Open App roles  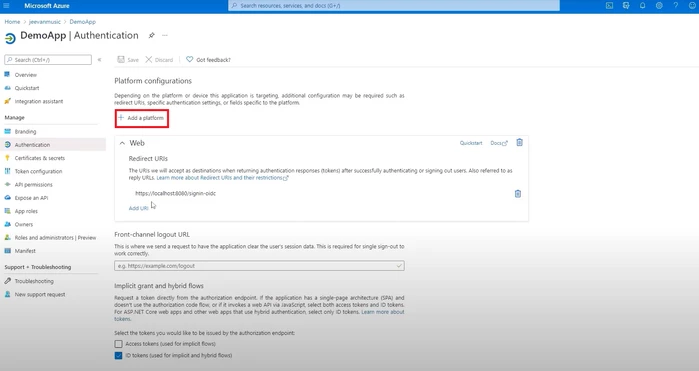click(26, 211)
